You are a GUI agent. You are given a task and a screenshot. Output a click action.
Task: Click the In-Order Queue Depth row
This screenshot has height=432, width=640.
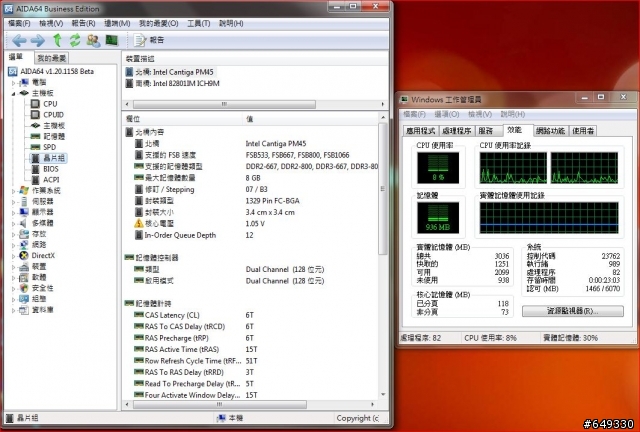(x=251, y=235)
